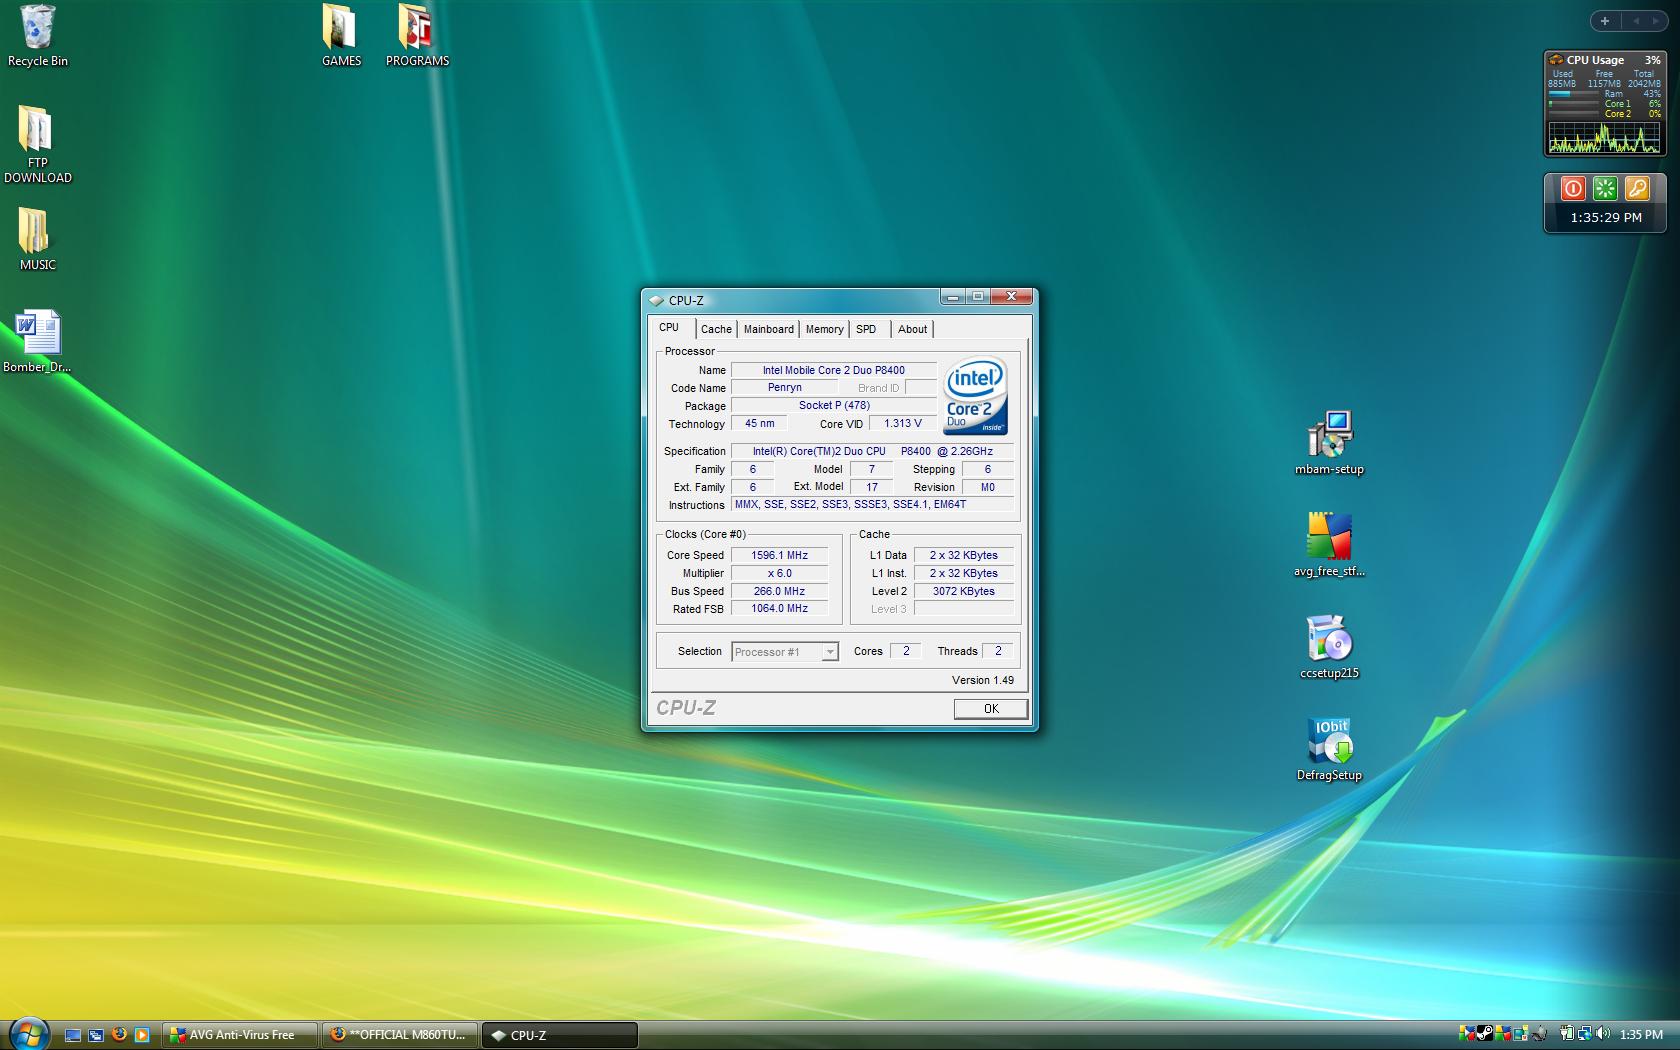Viewport: 1680px width, 1050px height.
Task: Click the red shutdown gadget button
Action: (x=1573, y=188)
